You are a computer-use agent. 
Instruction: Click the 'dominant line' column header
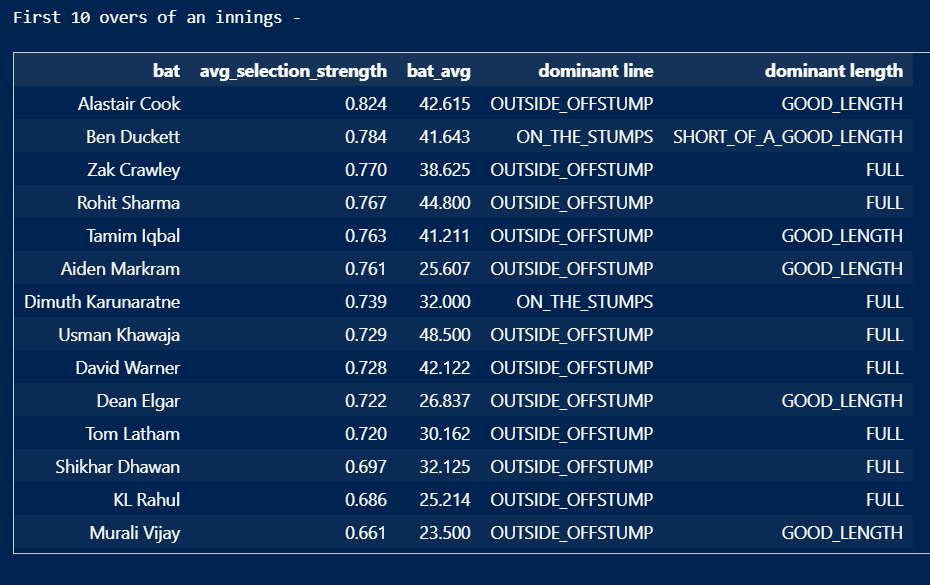[x=595, y=71]
